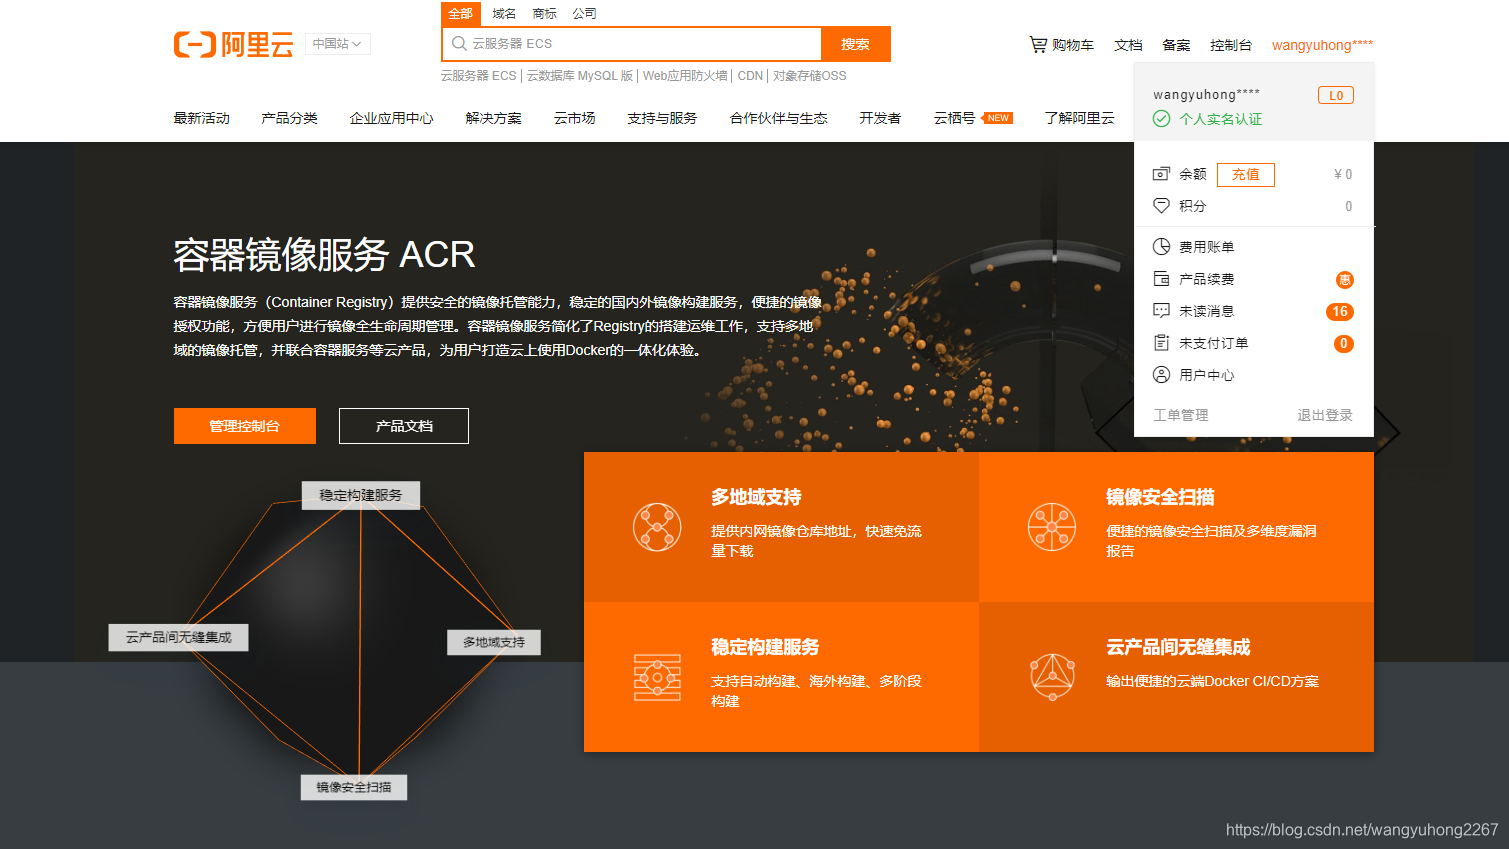Click the unread messages count badge 16
The height and width of the screenshot is (849, 1509).
[1340, 312]
